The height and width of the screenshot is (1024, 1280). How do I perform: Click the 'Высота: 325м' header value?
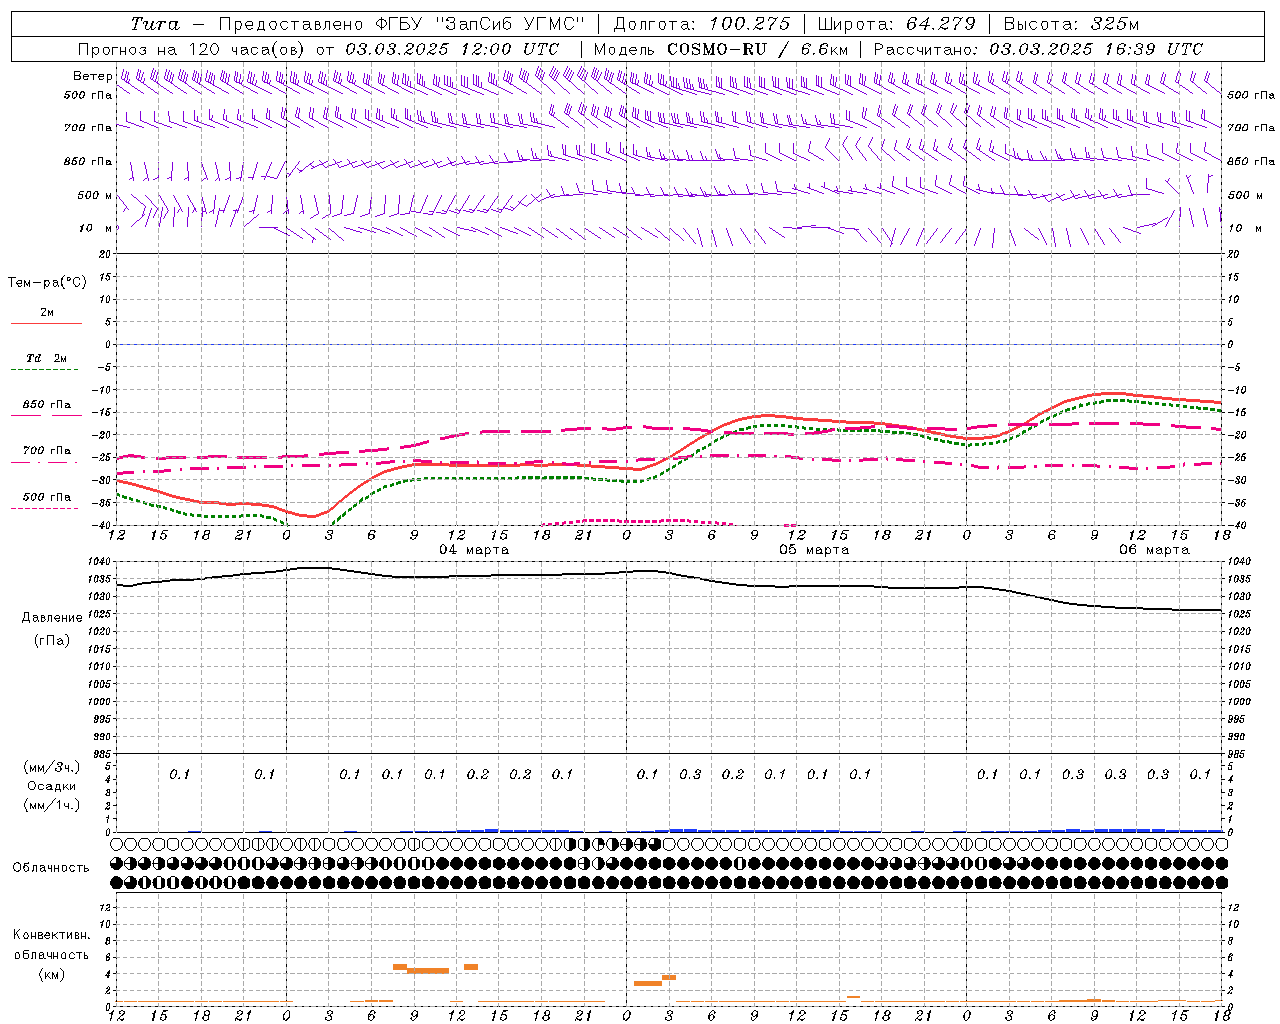[x=1071, y=24]
